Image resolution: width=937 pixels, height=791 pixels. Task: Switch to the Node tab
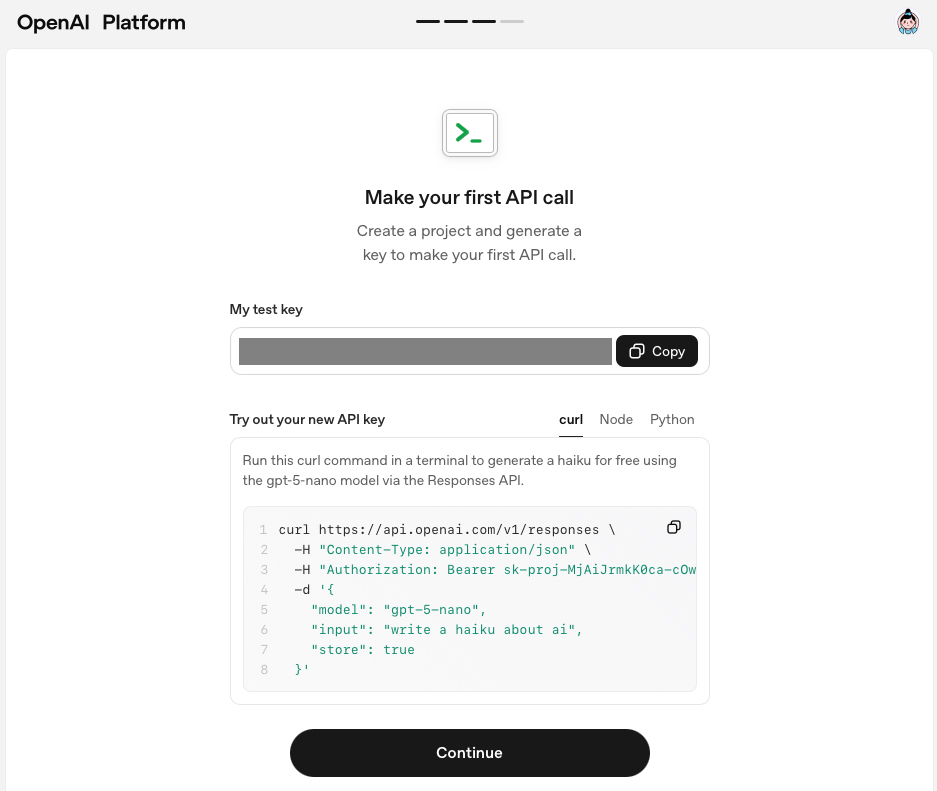pos(616,419)
